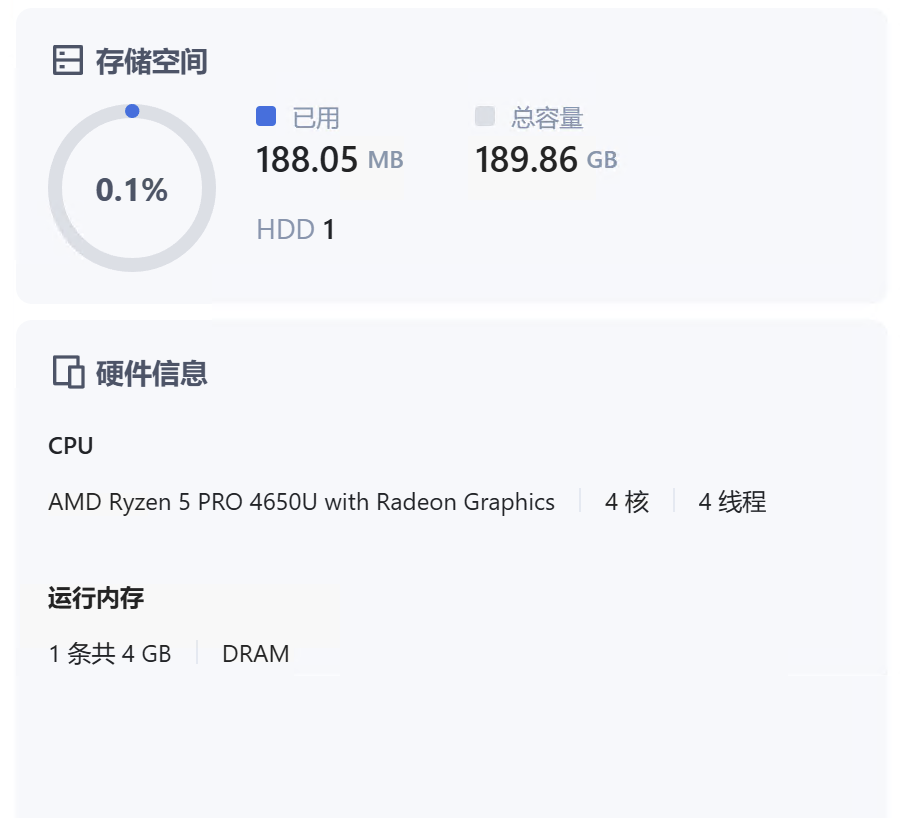Select the CPU section heading
900x818 pixels.
(x=70, y=445)
